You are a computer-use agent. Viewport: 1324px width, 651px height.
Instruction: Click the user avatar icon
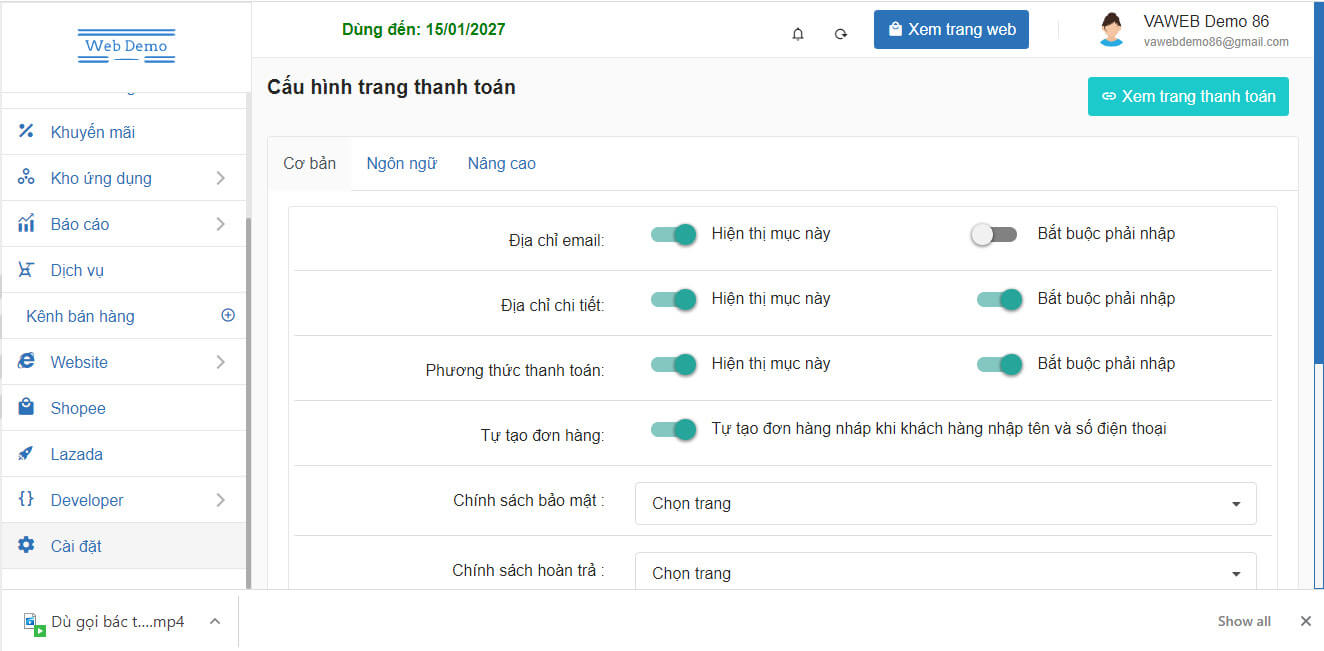pos(1111,30)
